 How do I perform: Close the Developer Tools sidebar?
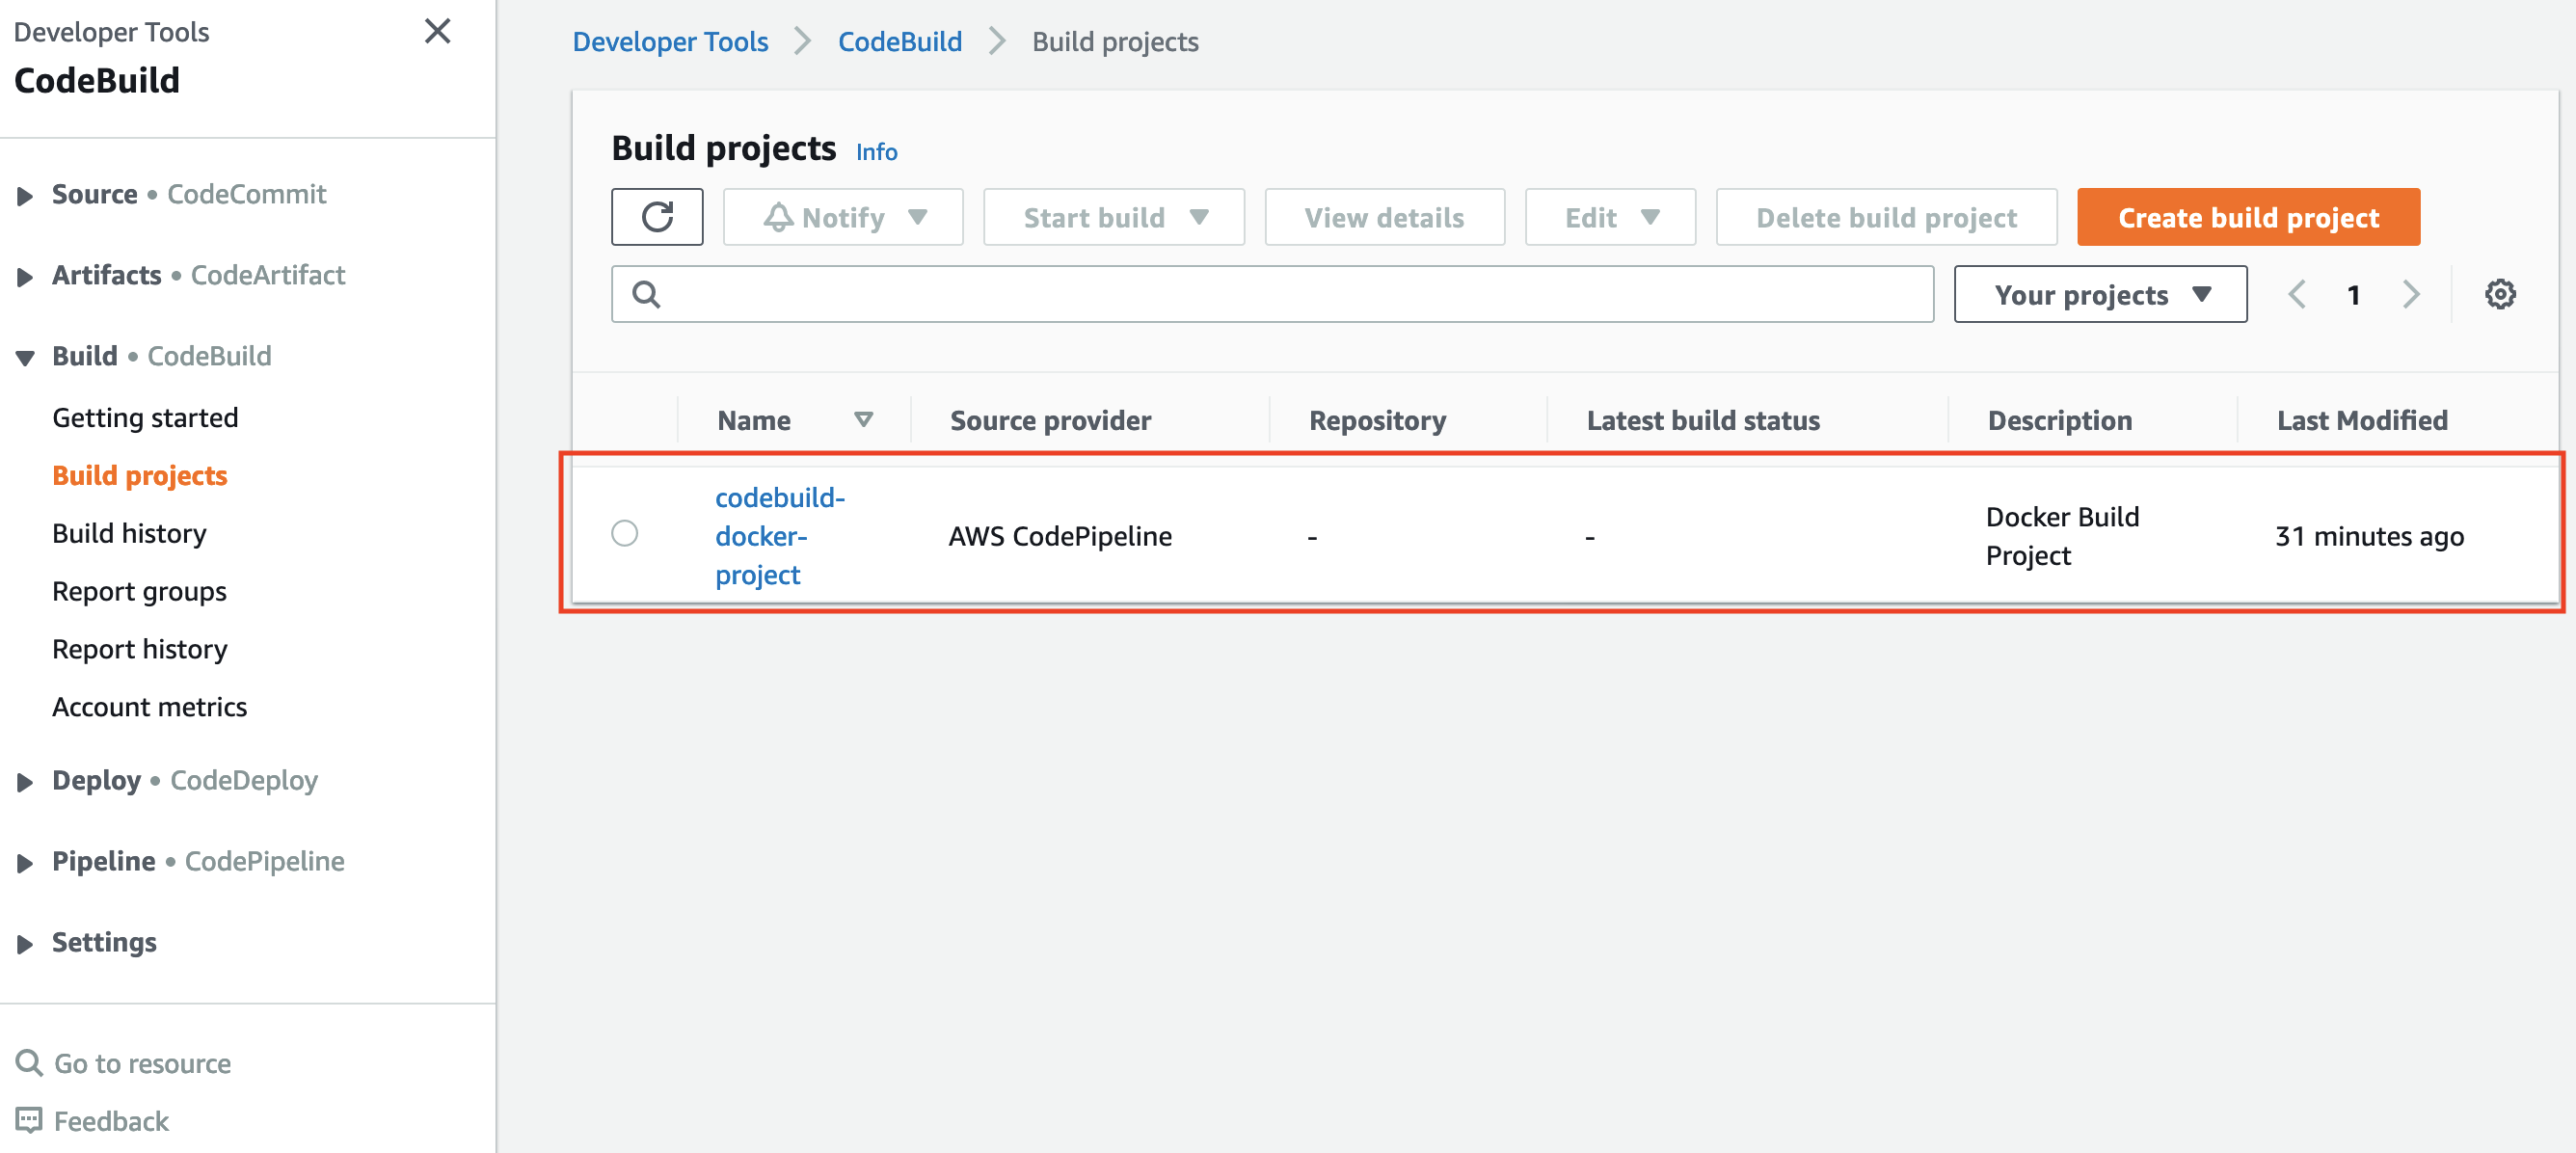click(x=438, y=31)
